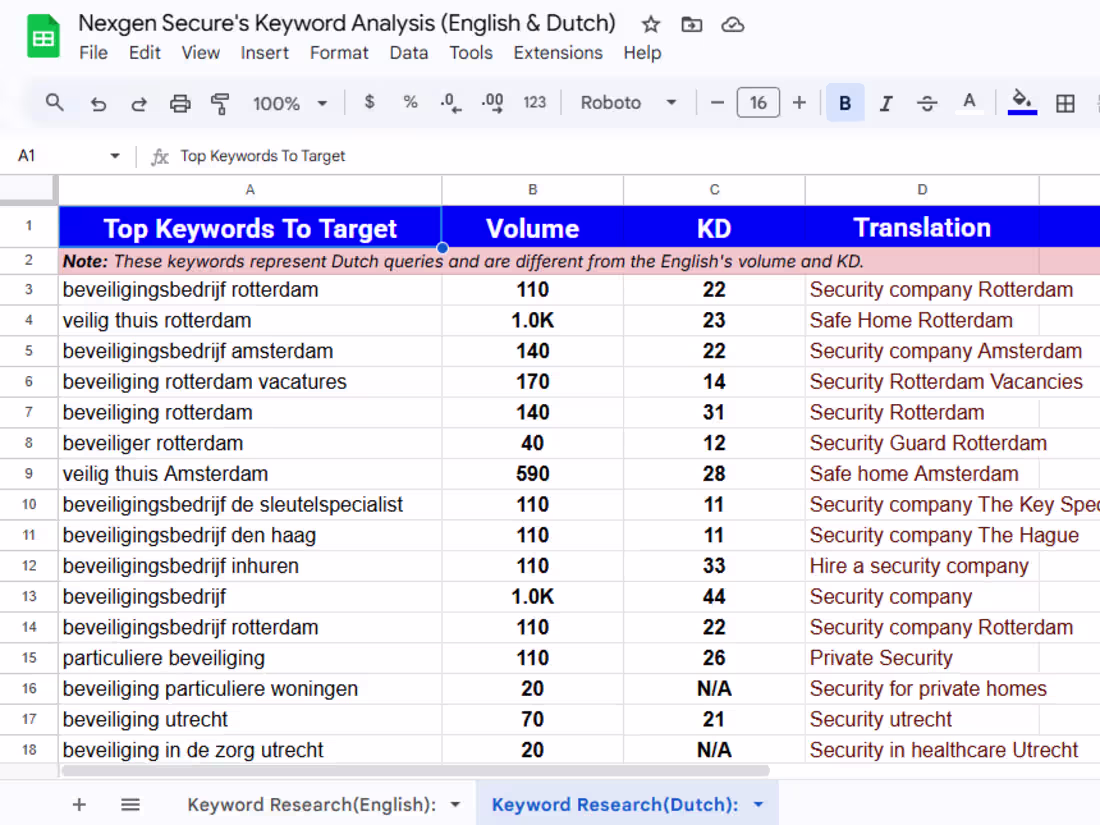Format selection as currency
1100x825 pixels.
369,102
